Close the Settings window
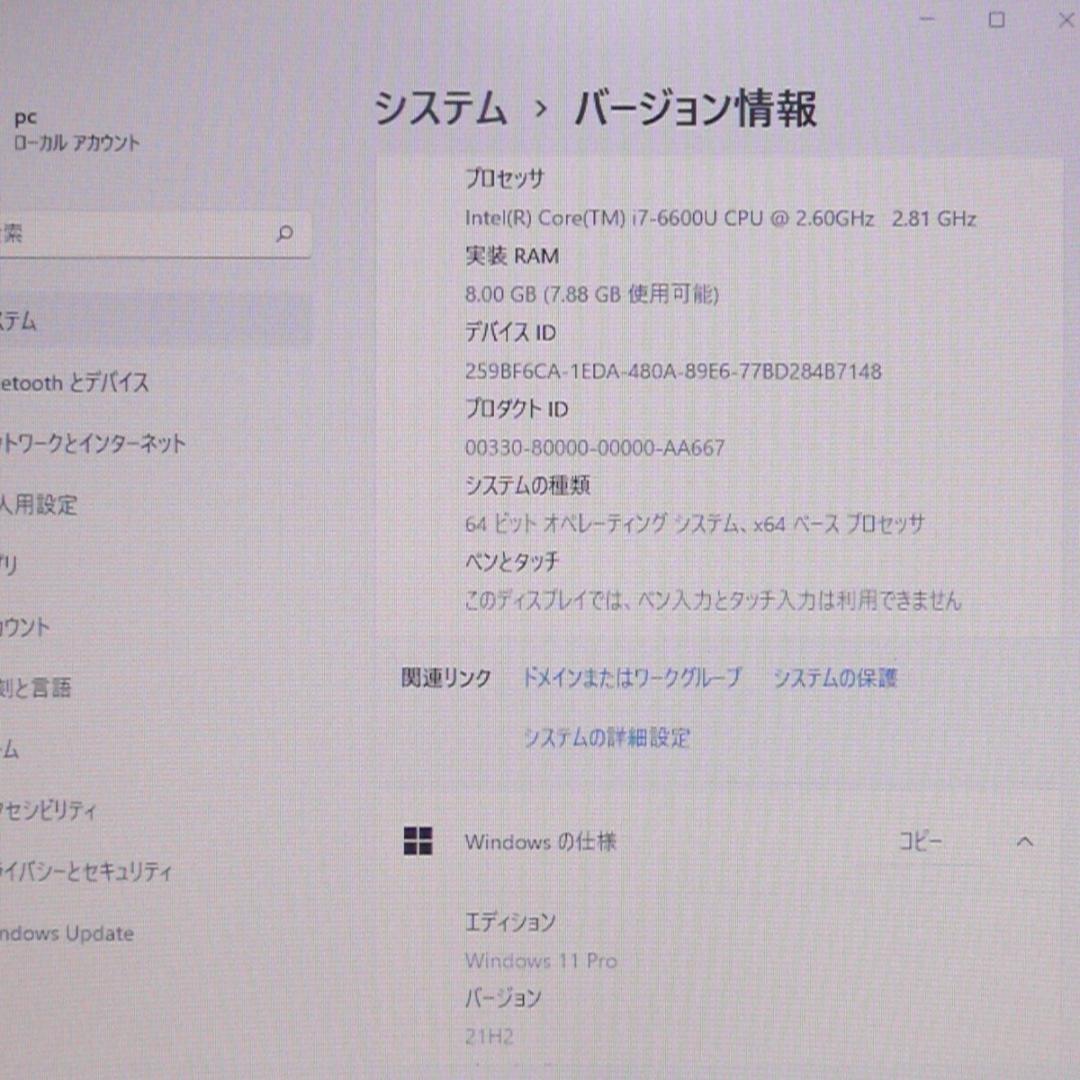 coord(1067,20)
